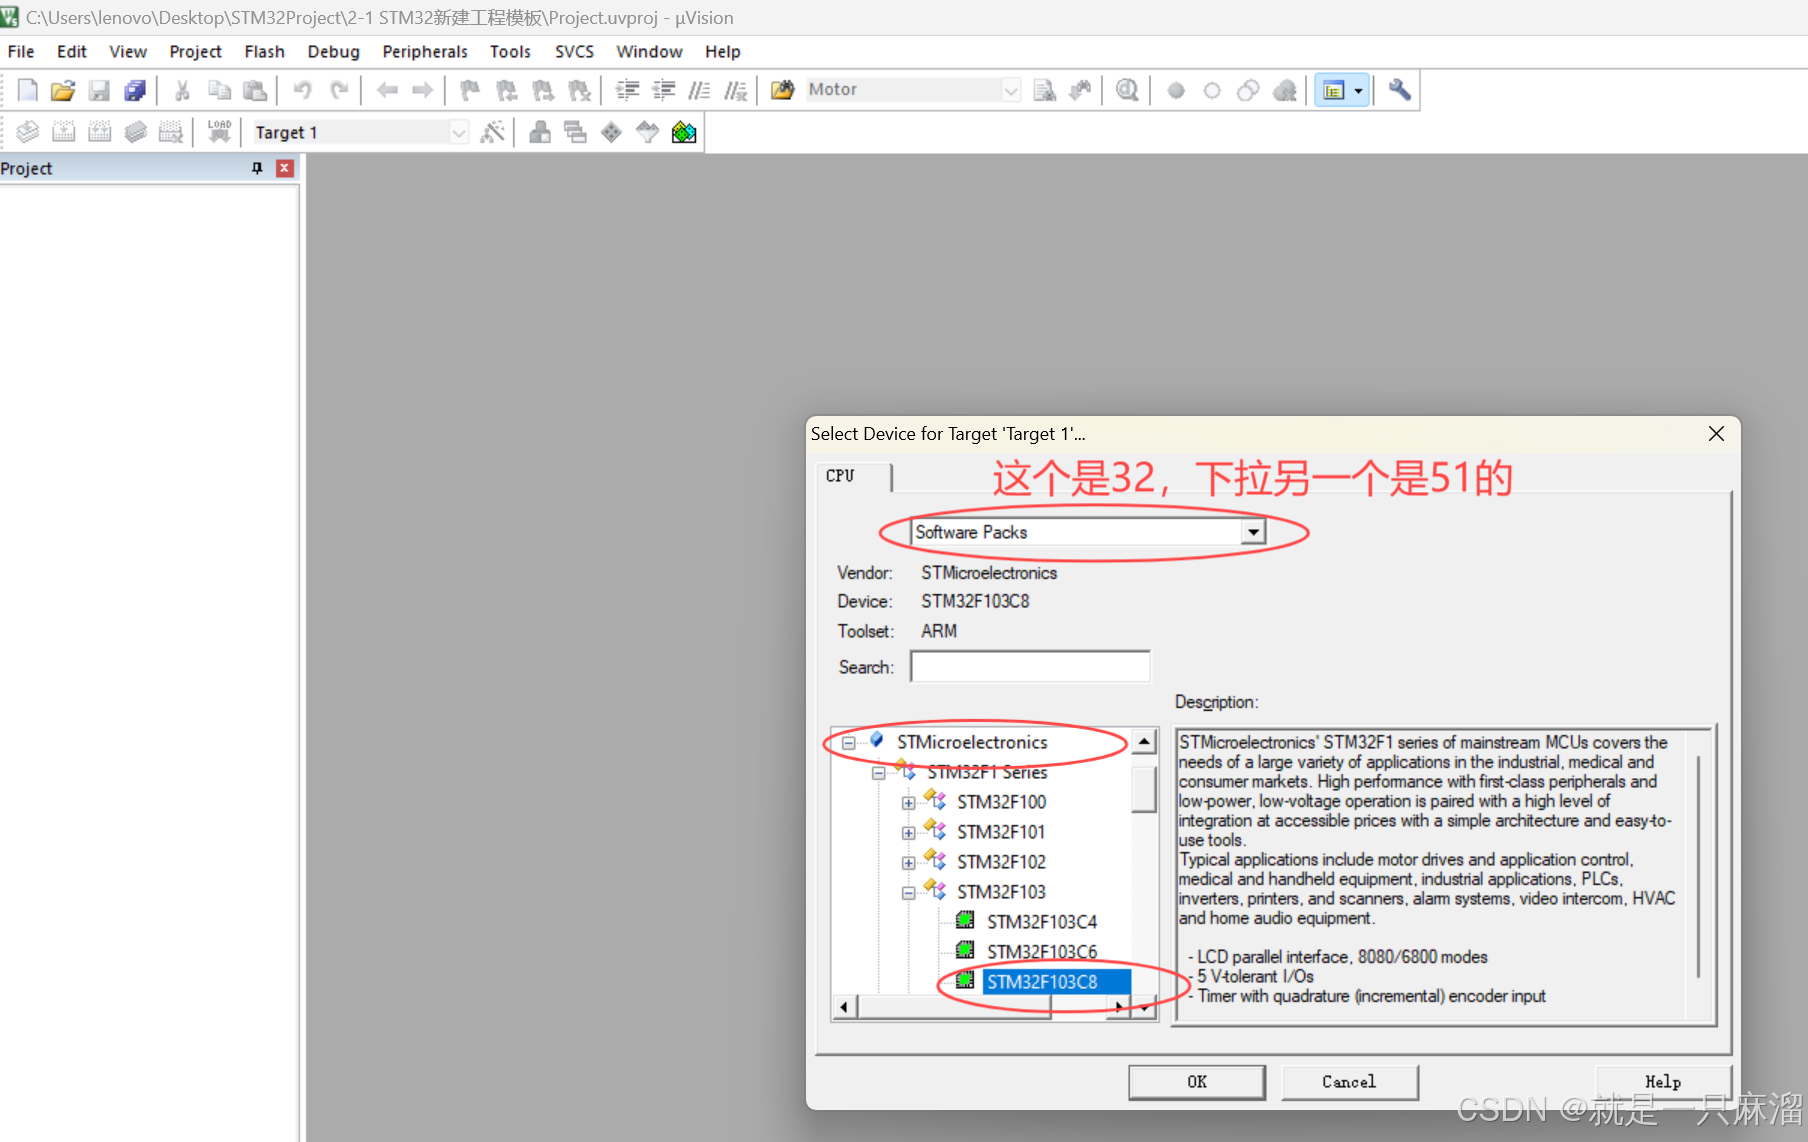Click the Enable/Disable Breakpoint hollow circle icon
The image size is (1808, 1142).
1212,91
